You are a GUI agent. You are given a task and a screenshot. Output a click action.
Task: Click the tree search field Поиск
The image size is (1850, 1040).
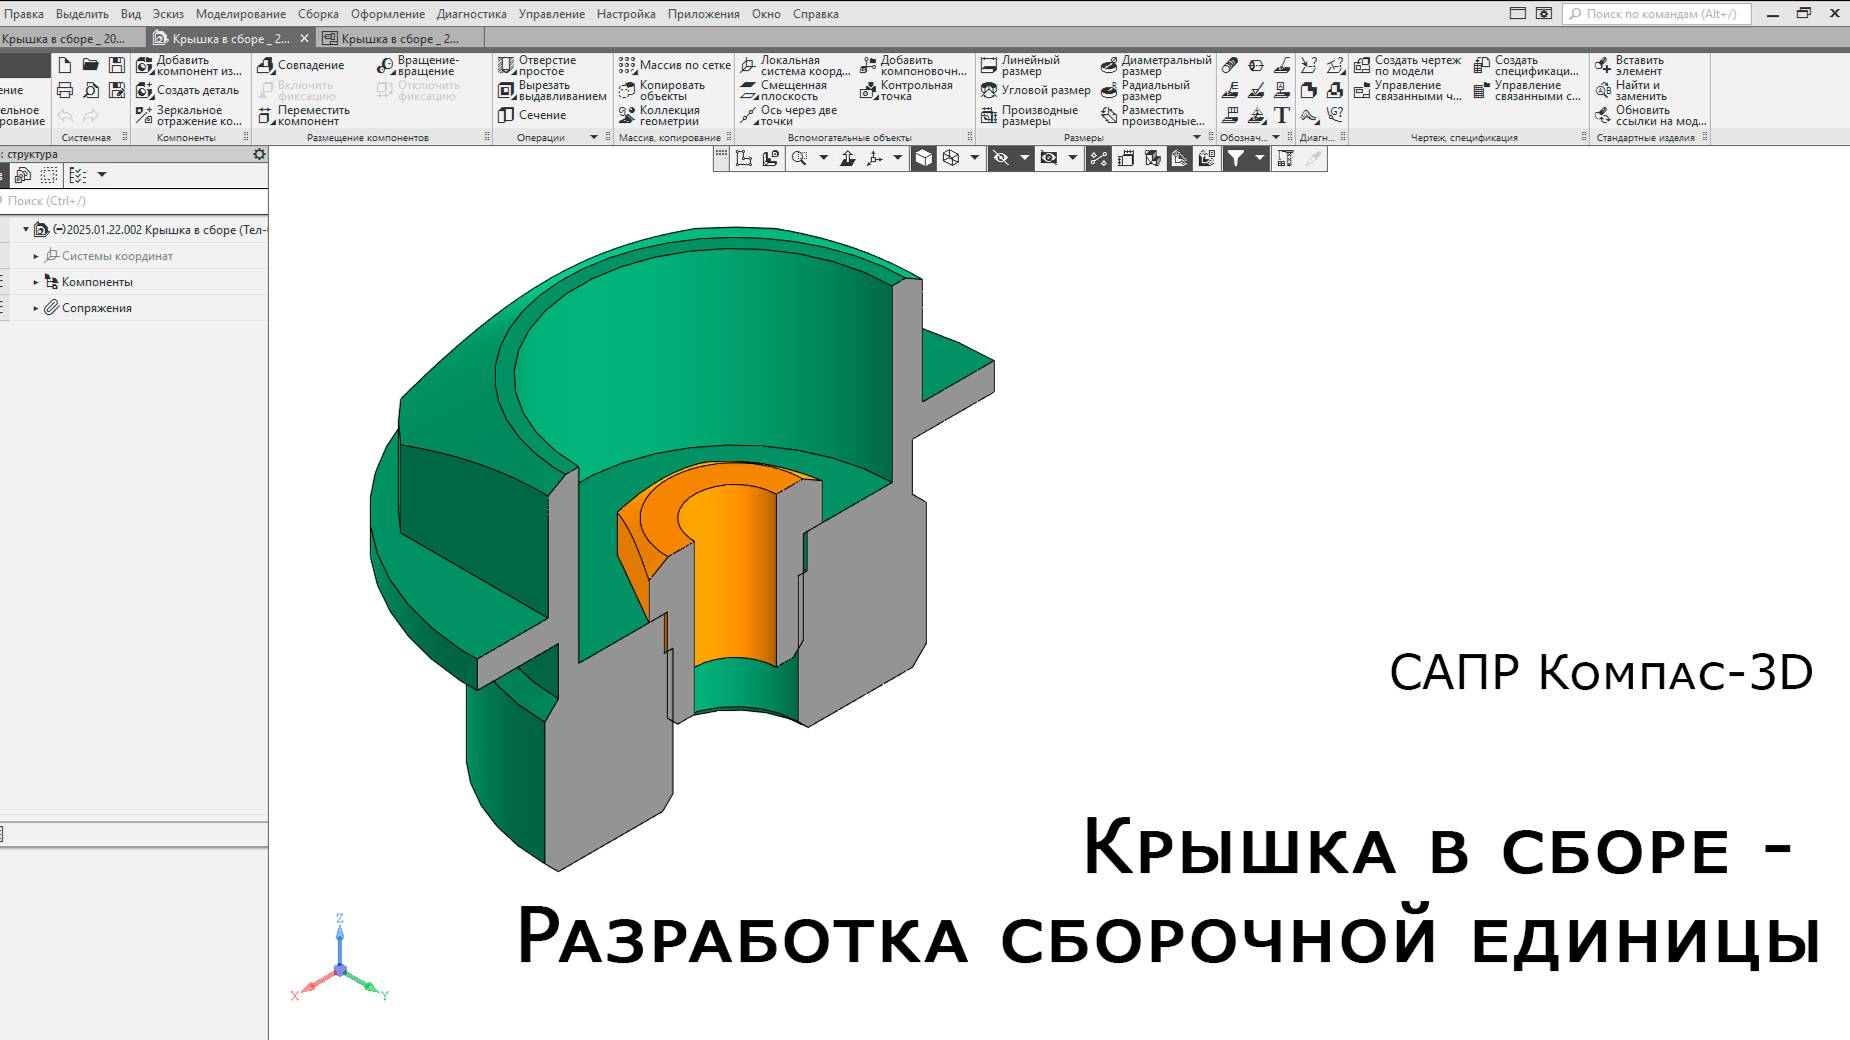(133, 201)
